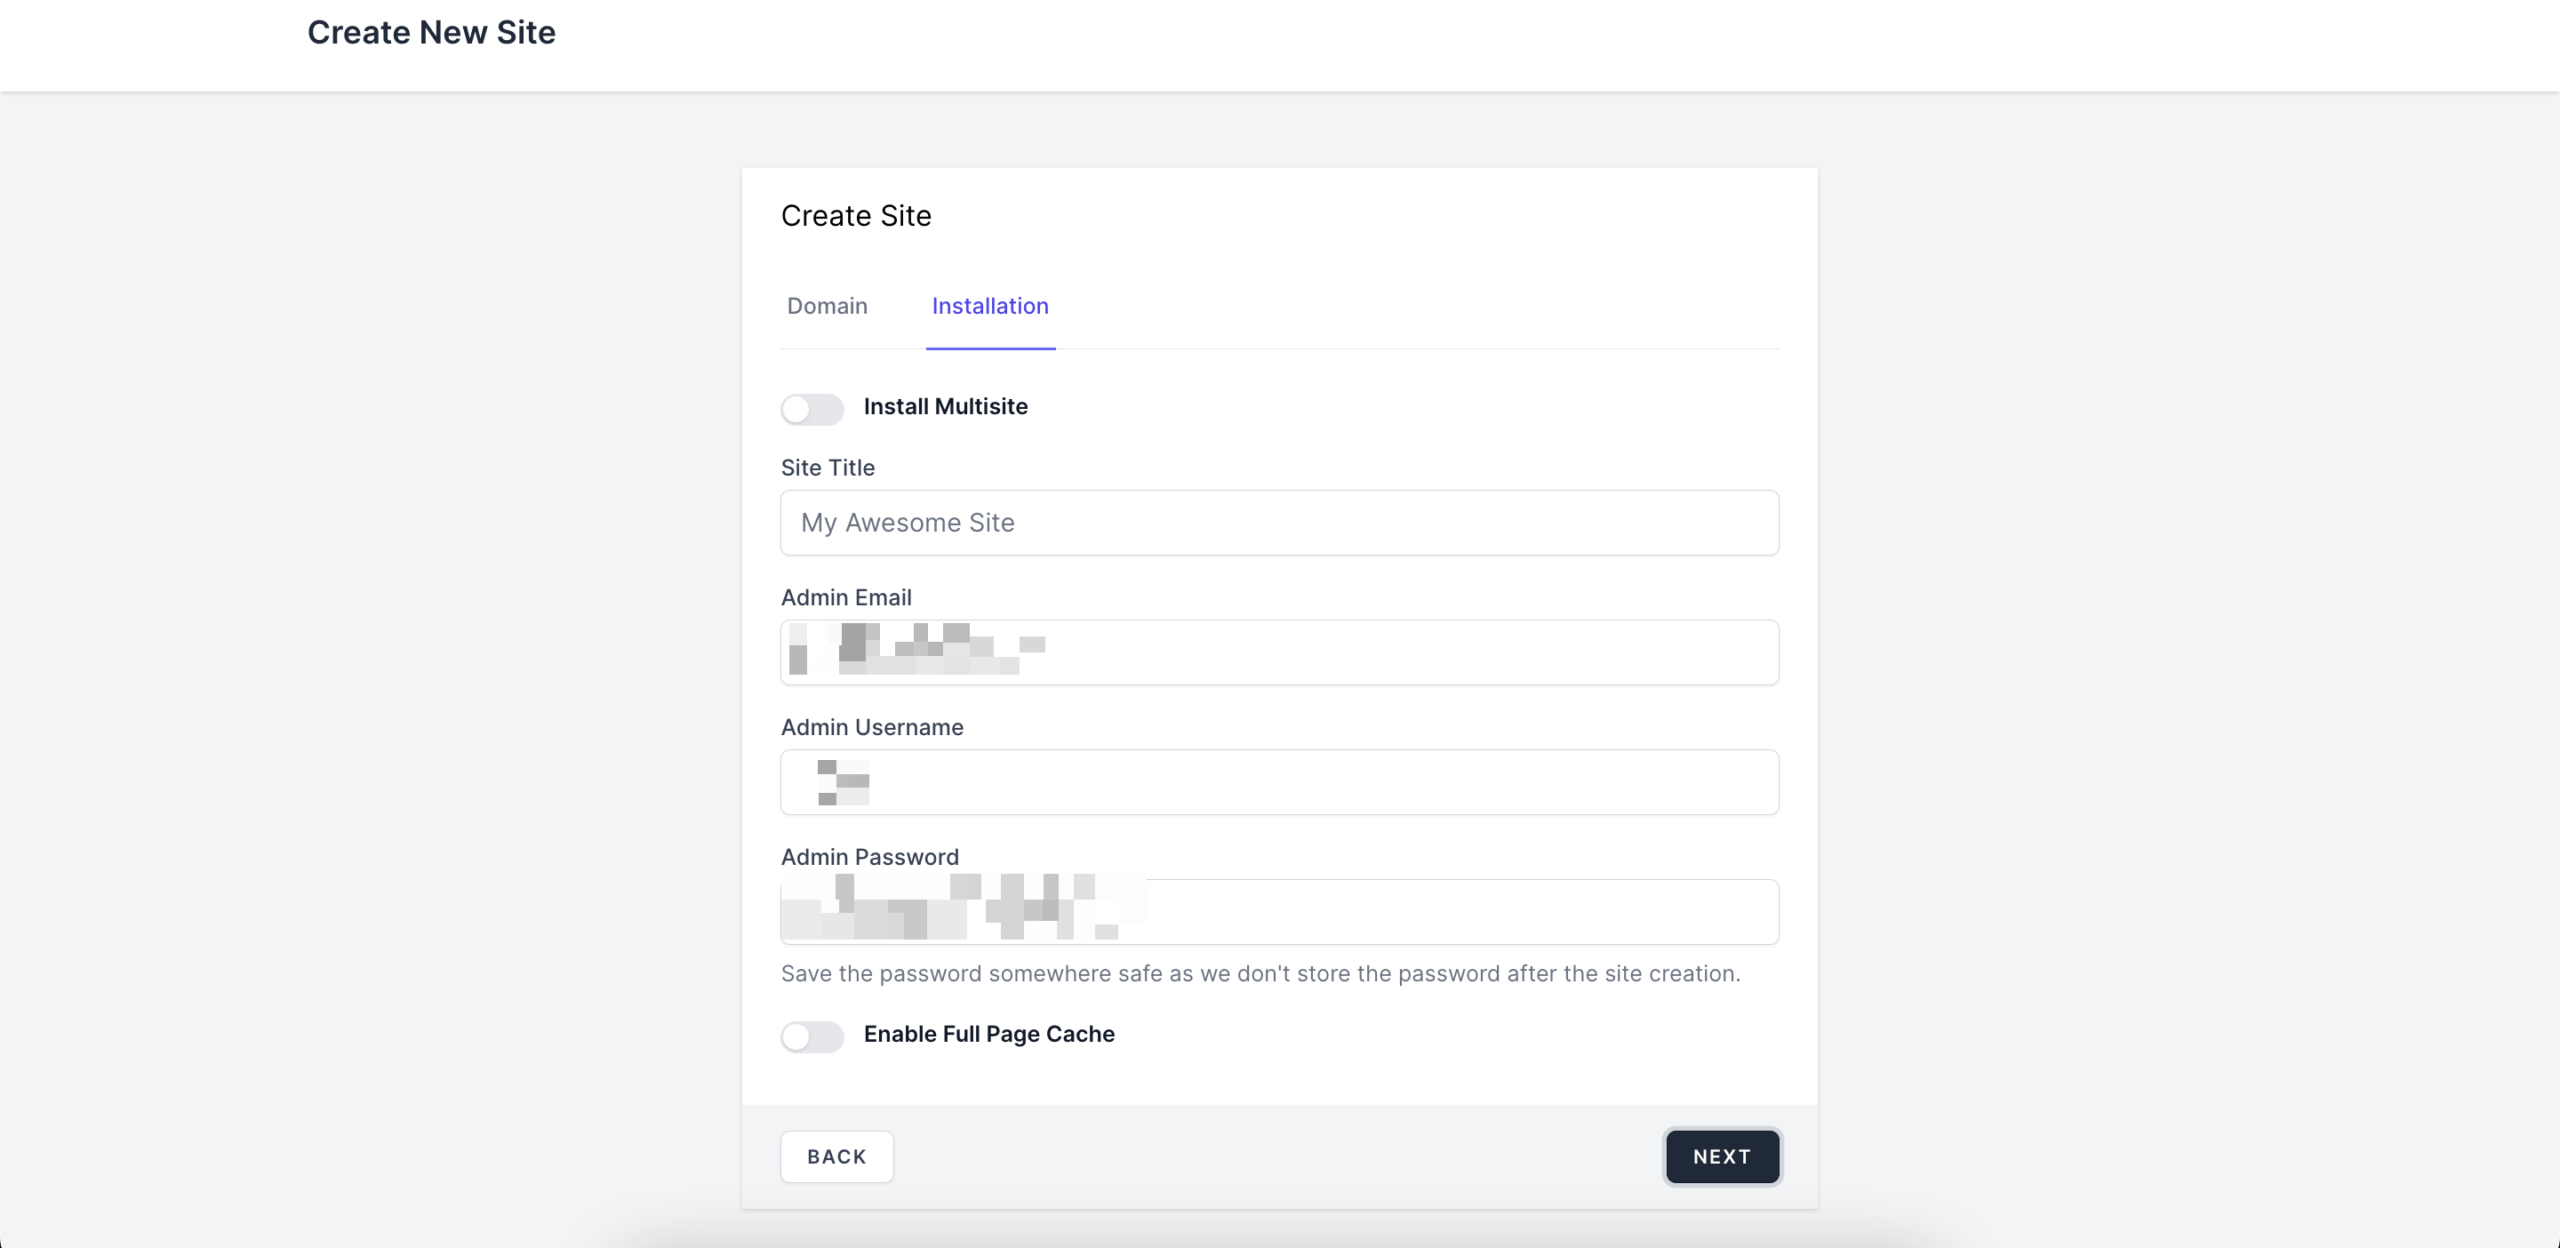Viewport: 2560px width, 1248px height.
Task: Enable the Full Page Cache switch
Action: tap(812, 1036)
